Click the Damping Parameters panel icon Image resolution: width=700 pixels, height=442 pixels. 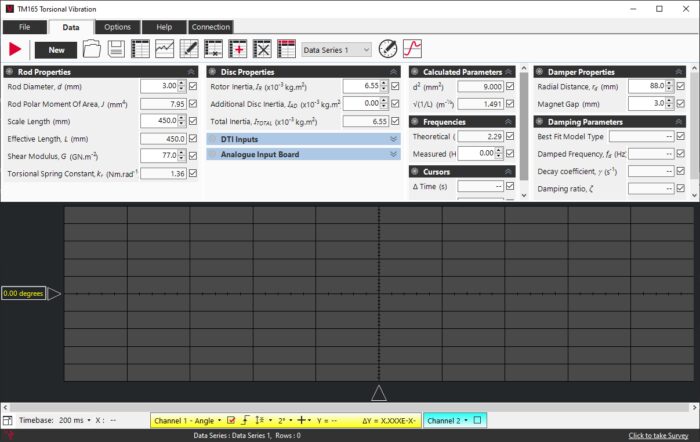pos(539,122)
